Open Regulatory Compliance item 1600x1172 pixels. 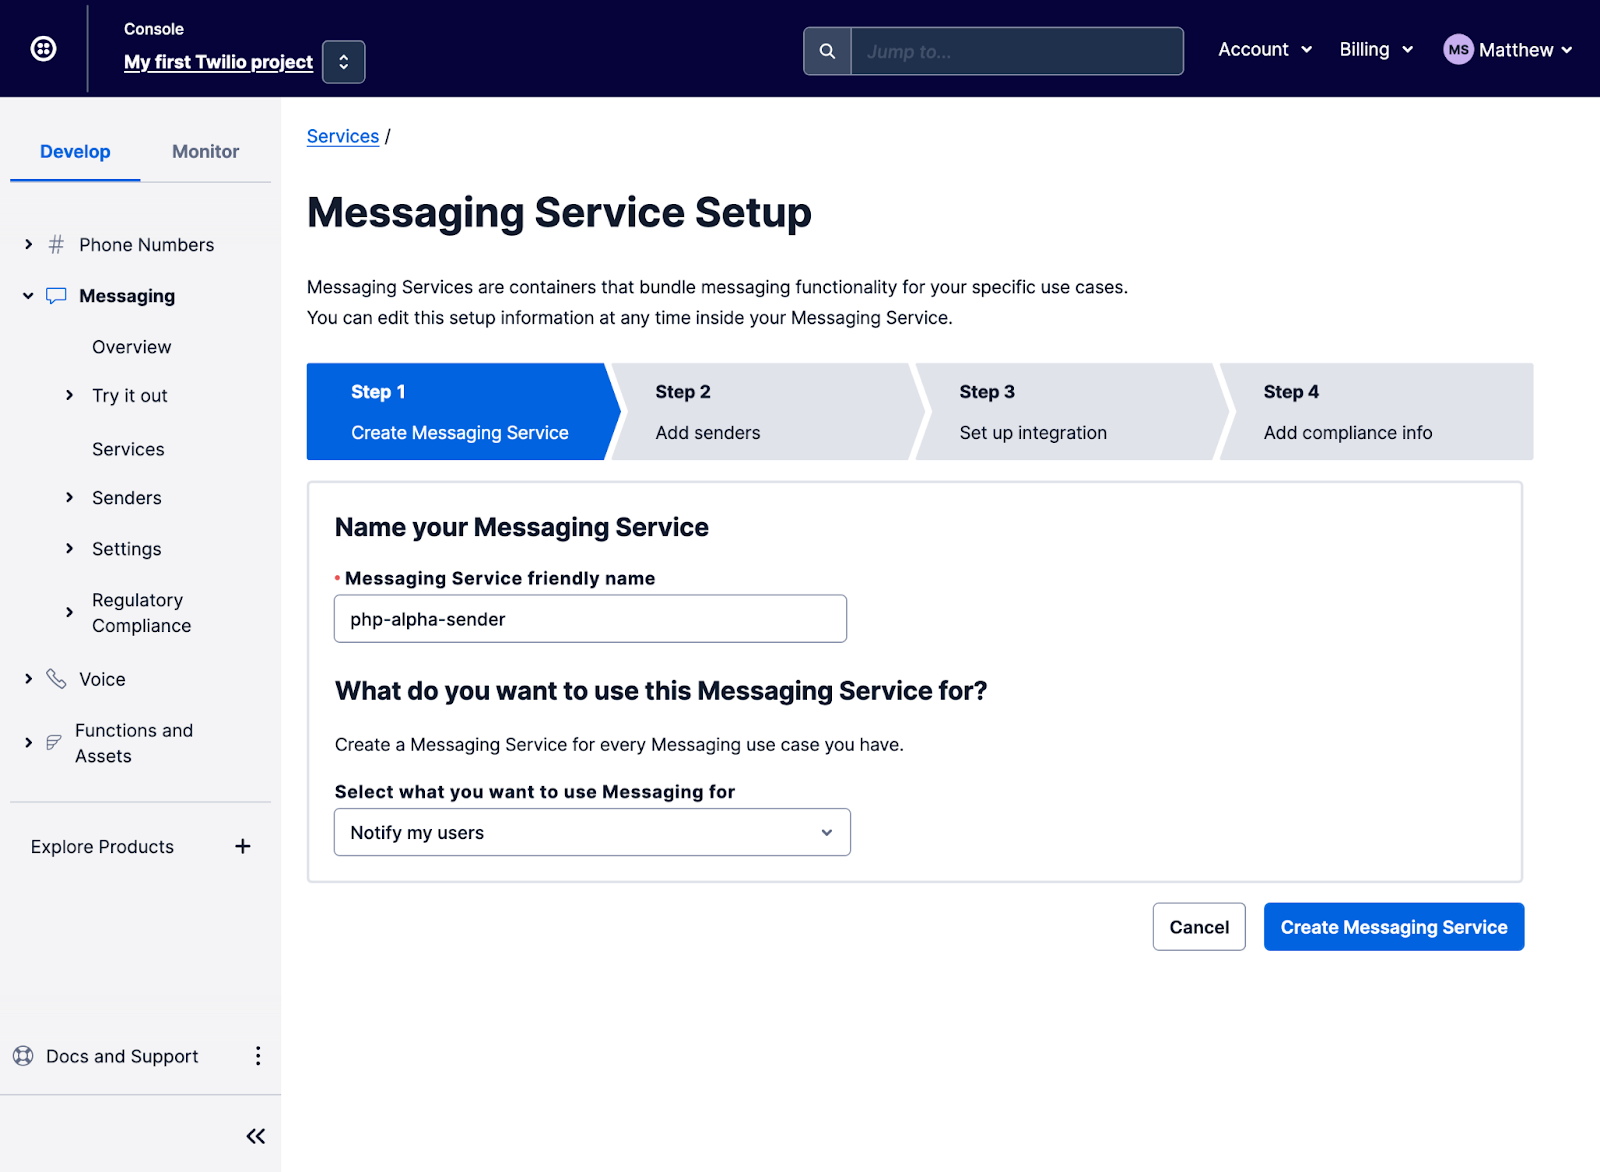(x=141, y=613)
